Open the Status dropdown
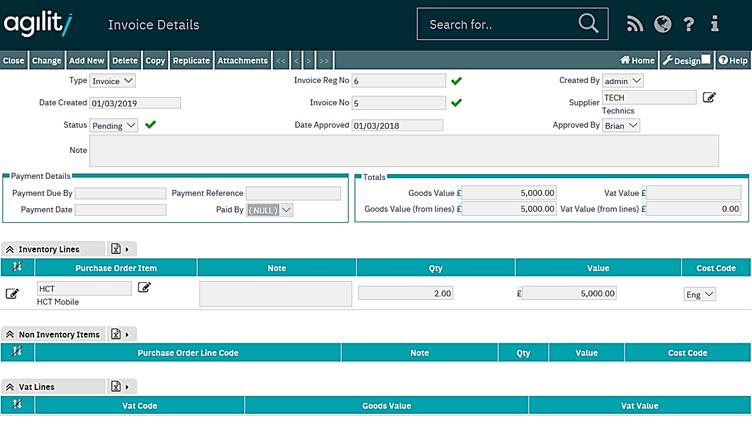The width and height of the screenshot is (752, 424). pyautogui.click(x=114, y=126)
